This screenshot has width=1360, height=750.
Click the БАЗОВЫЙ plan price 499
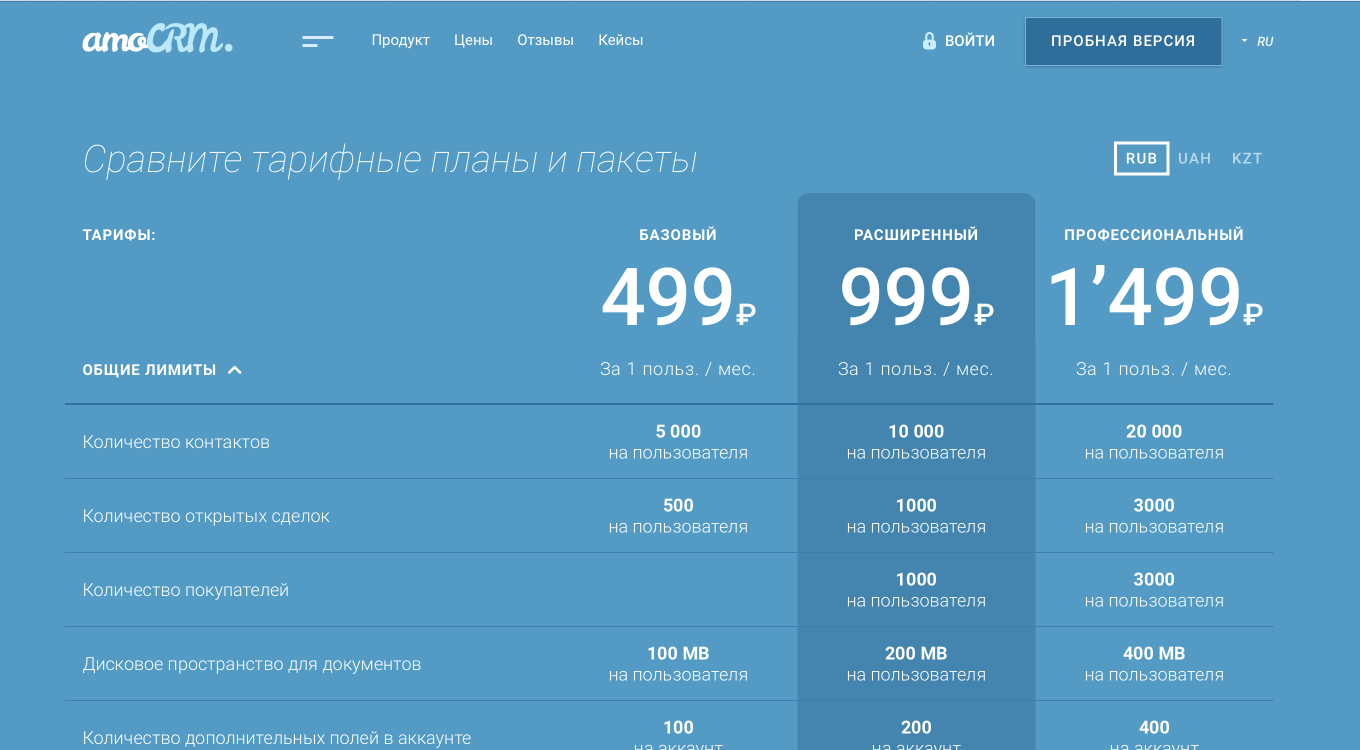(665, 293)
